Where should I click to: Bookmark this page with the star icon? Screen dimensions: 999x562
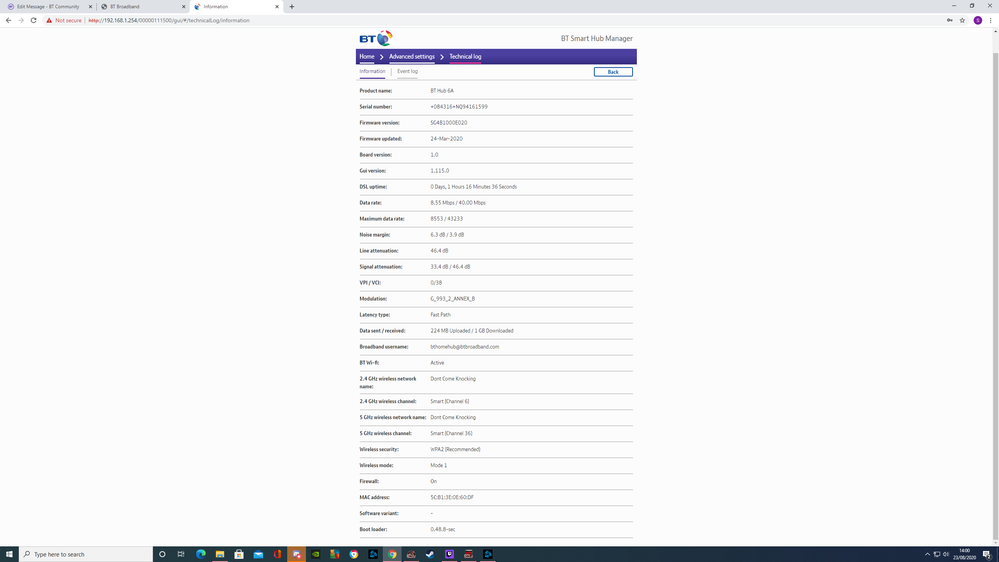coord(962,20)
